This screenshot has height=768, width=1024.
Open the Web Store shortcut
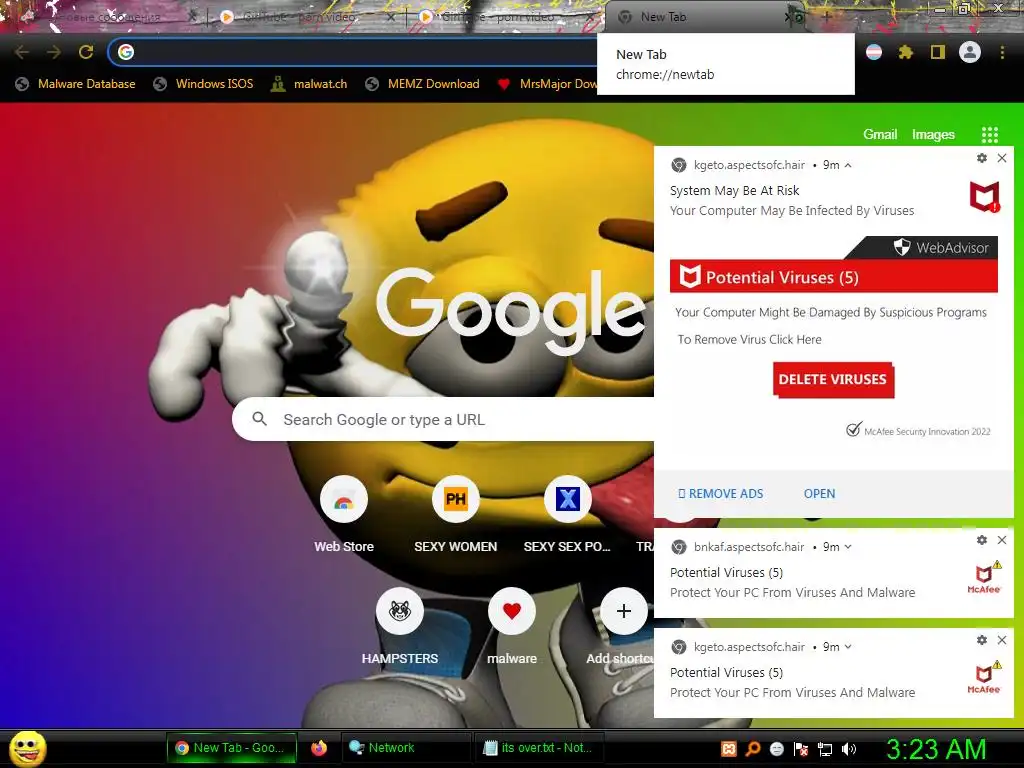pyautogui.click(x=344, y=515)
